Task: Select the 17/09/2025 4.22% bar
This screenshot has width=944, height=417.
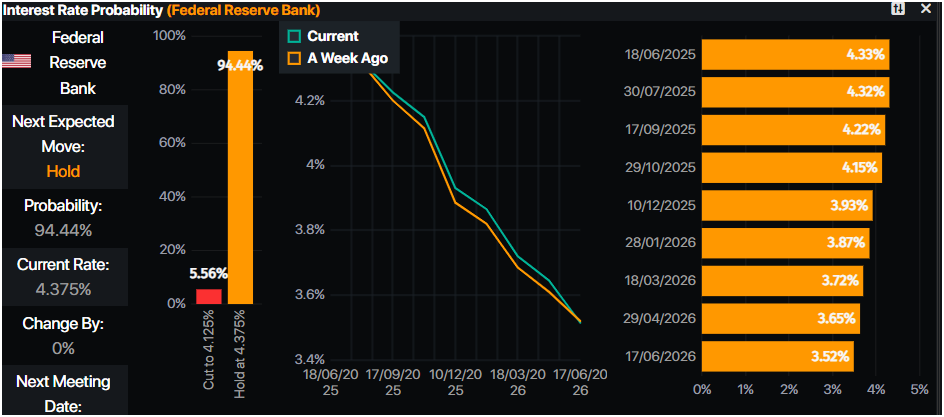Action: point(792,130)
